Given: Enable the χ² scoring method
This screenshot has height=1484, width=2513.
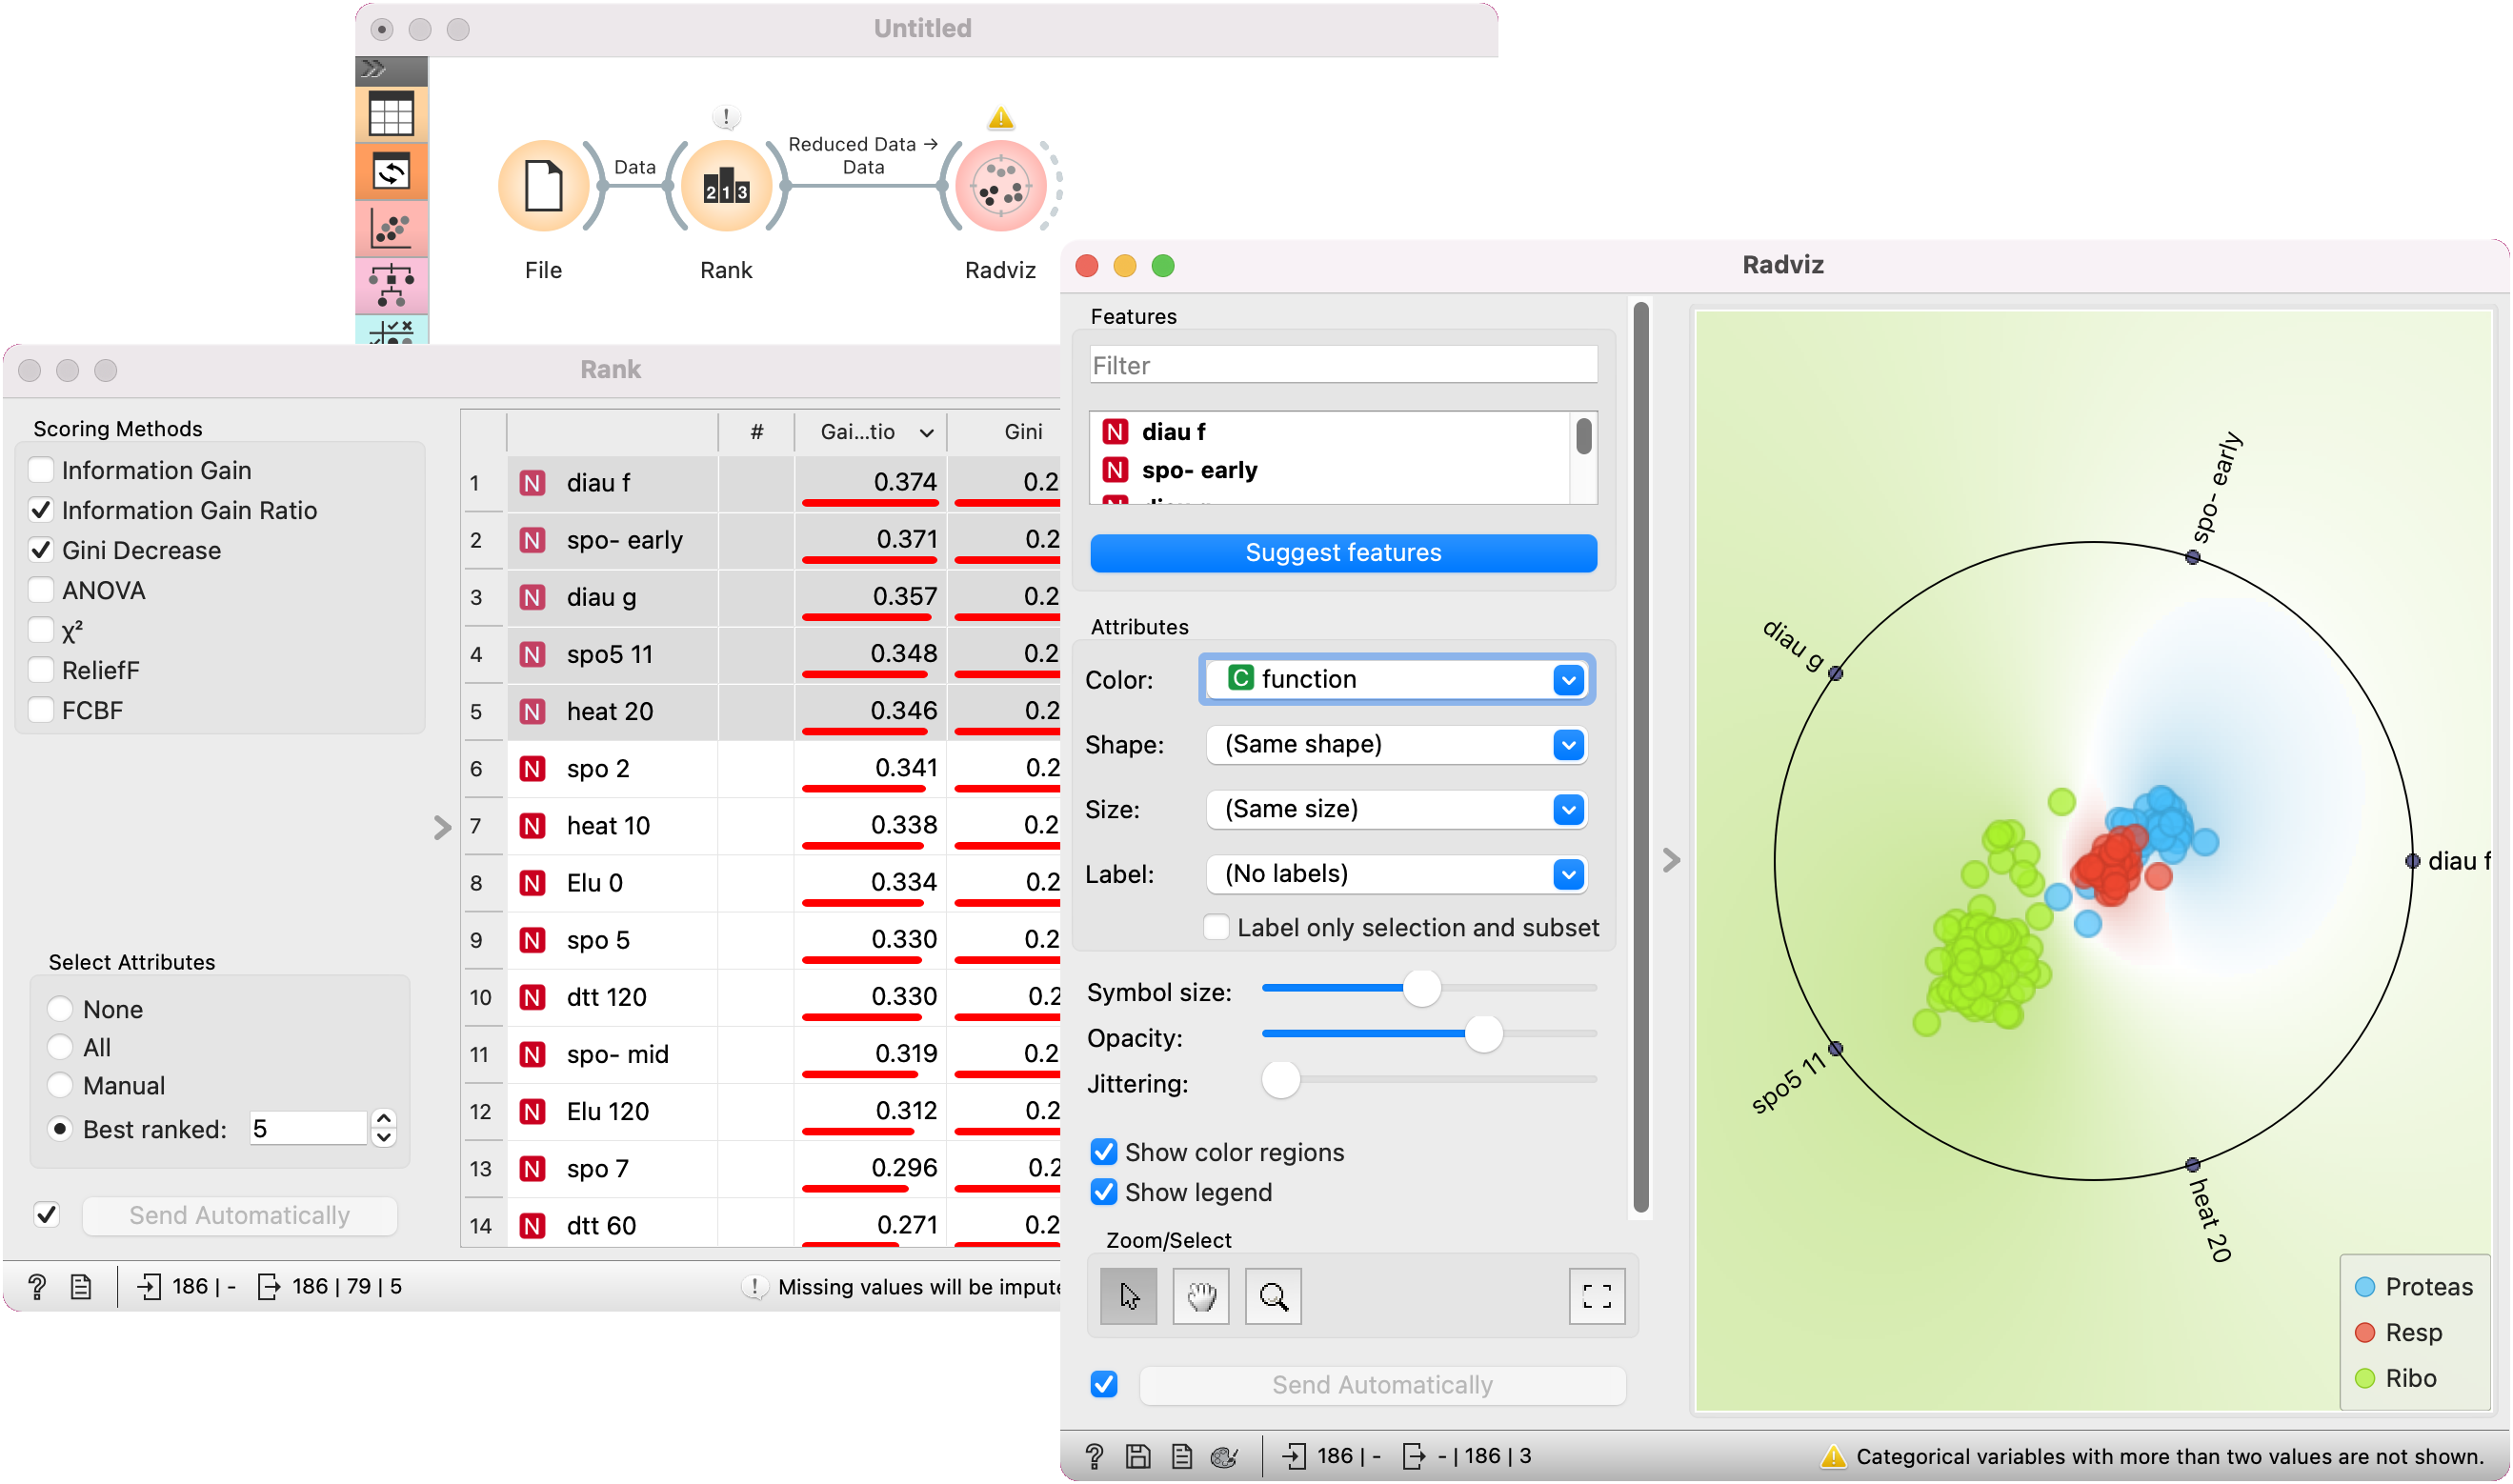Looking at the screenshot, I should [41, 630].
